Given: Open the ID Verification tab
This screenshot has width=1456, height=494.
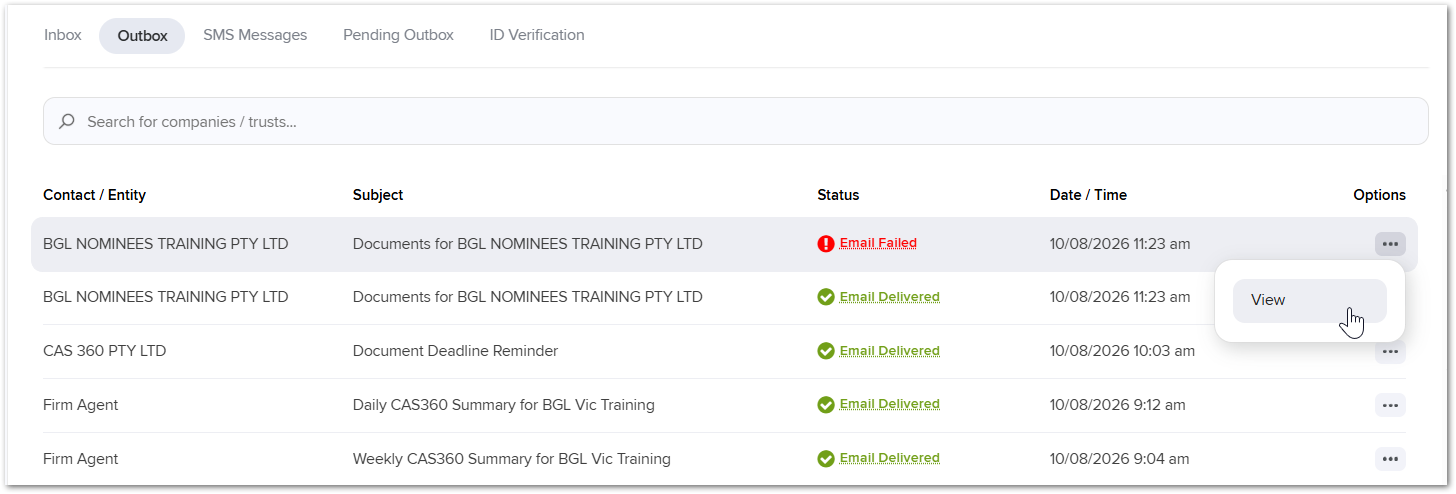Looking at the screenshot, I should coord(537,35).
